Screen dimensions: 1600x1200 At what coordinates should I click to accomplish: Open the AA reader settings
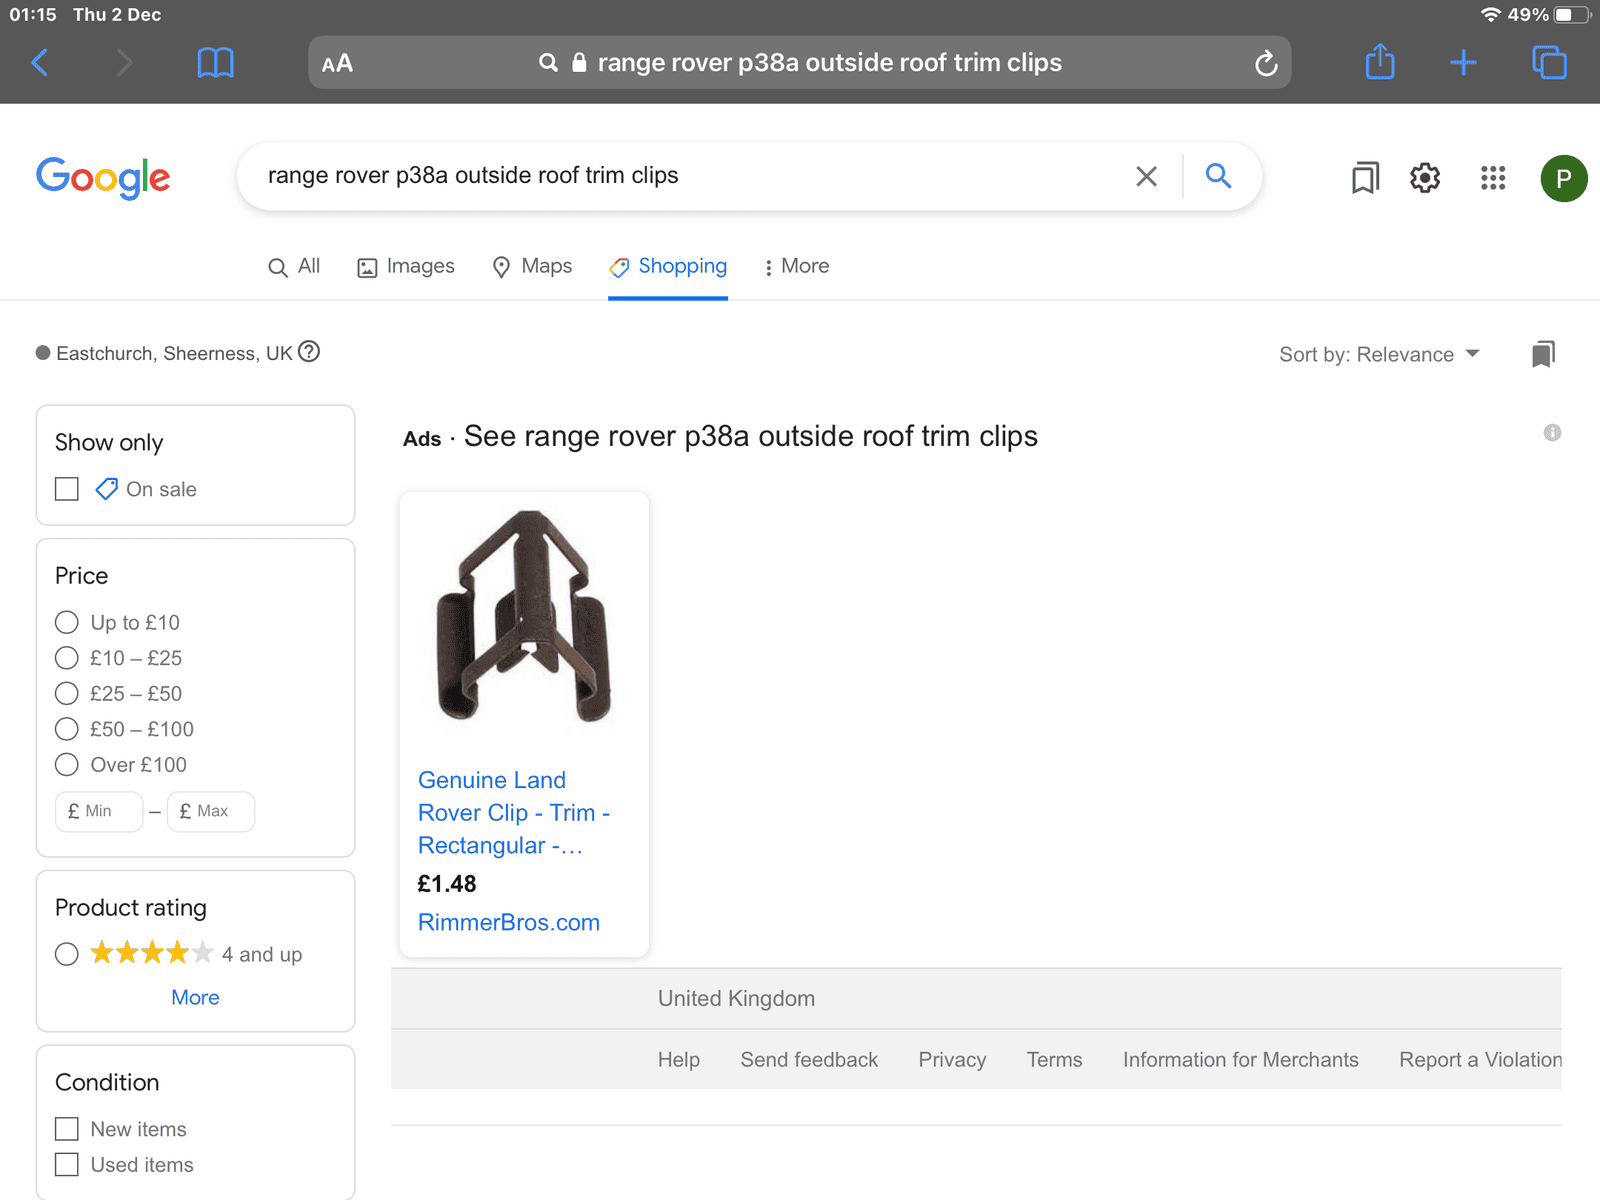(x=337, y=64)
